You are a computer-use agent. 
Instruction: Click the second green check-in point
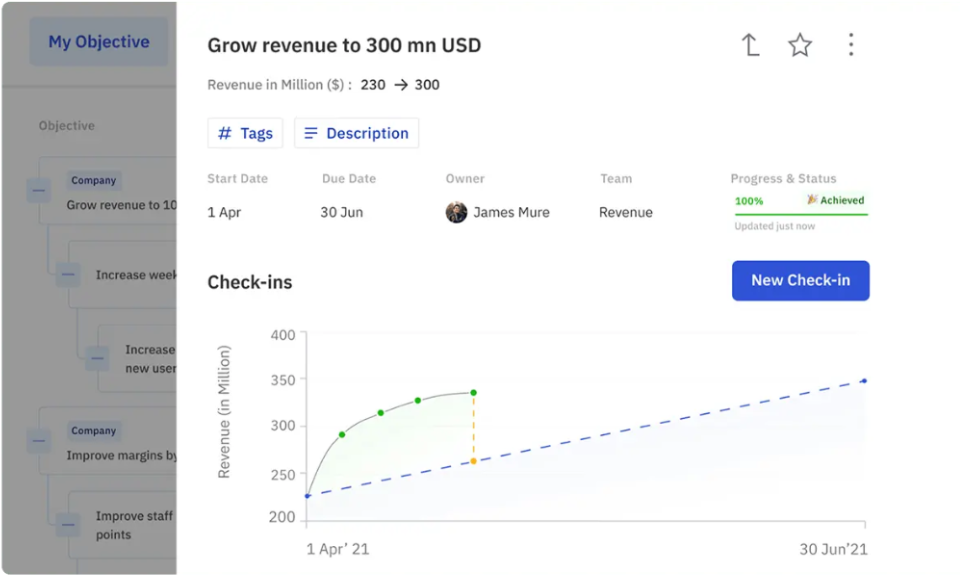(381, 413)
